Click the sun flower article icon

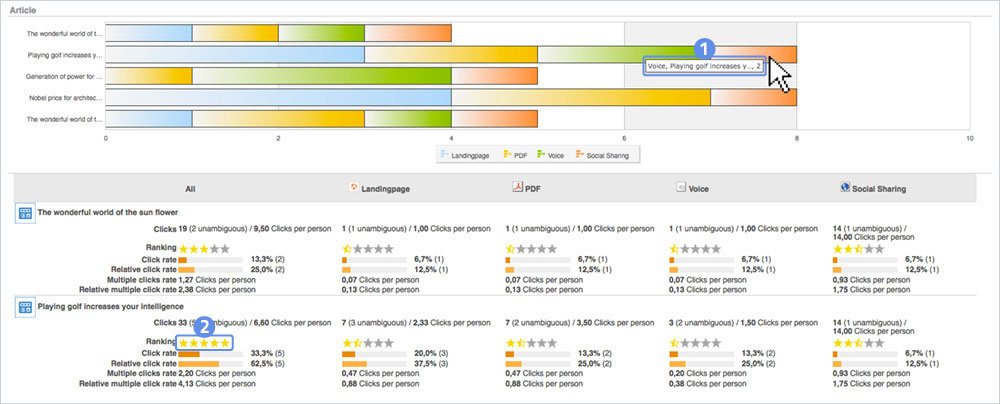25,212
